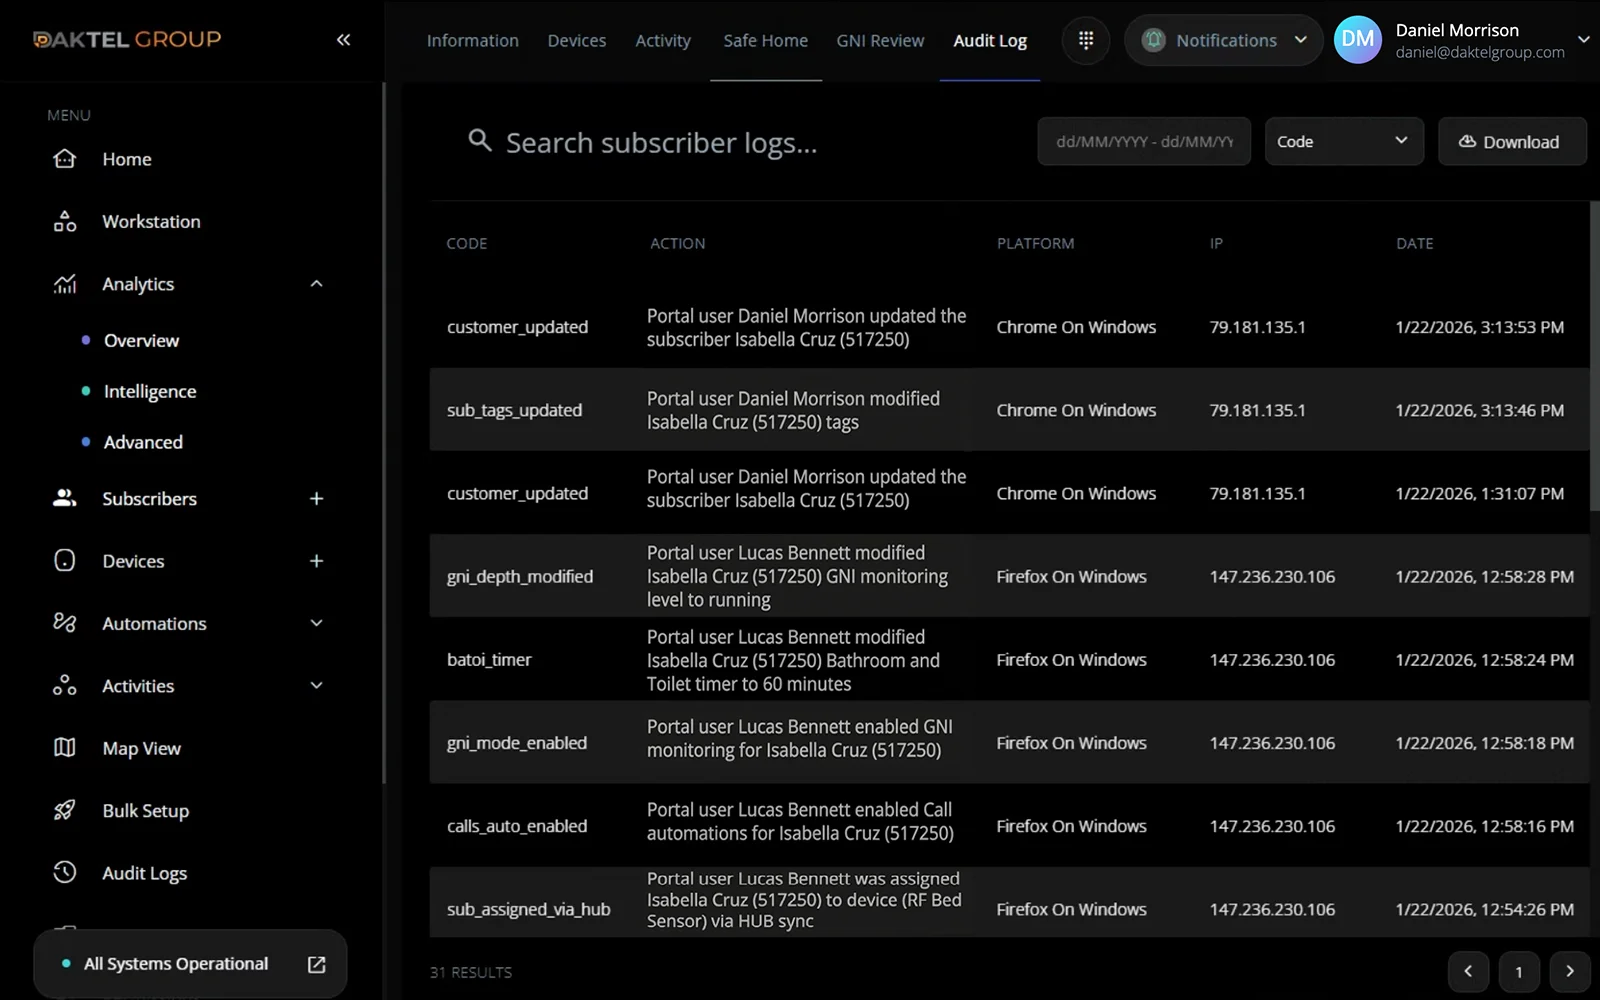Expand the Activities chevron
The image size is (1600, 1000).
316,686
